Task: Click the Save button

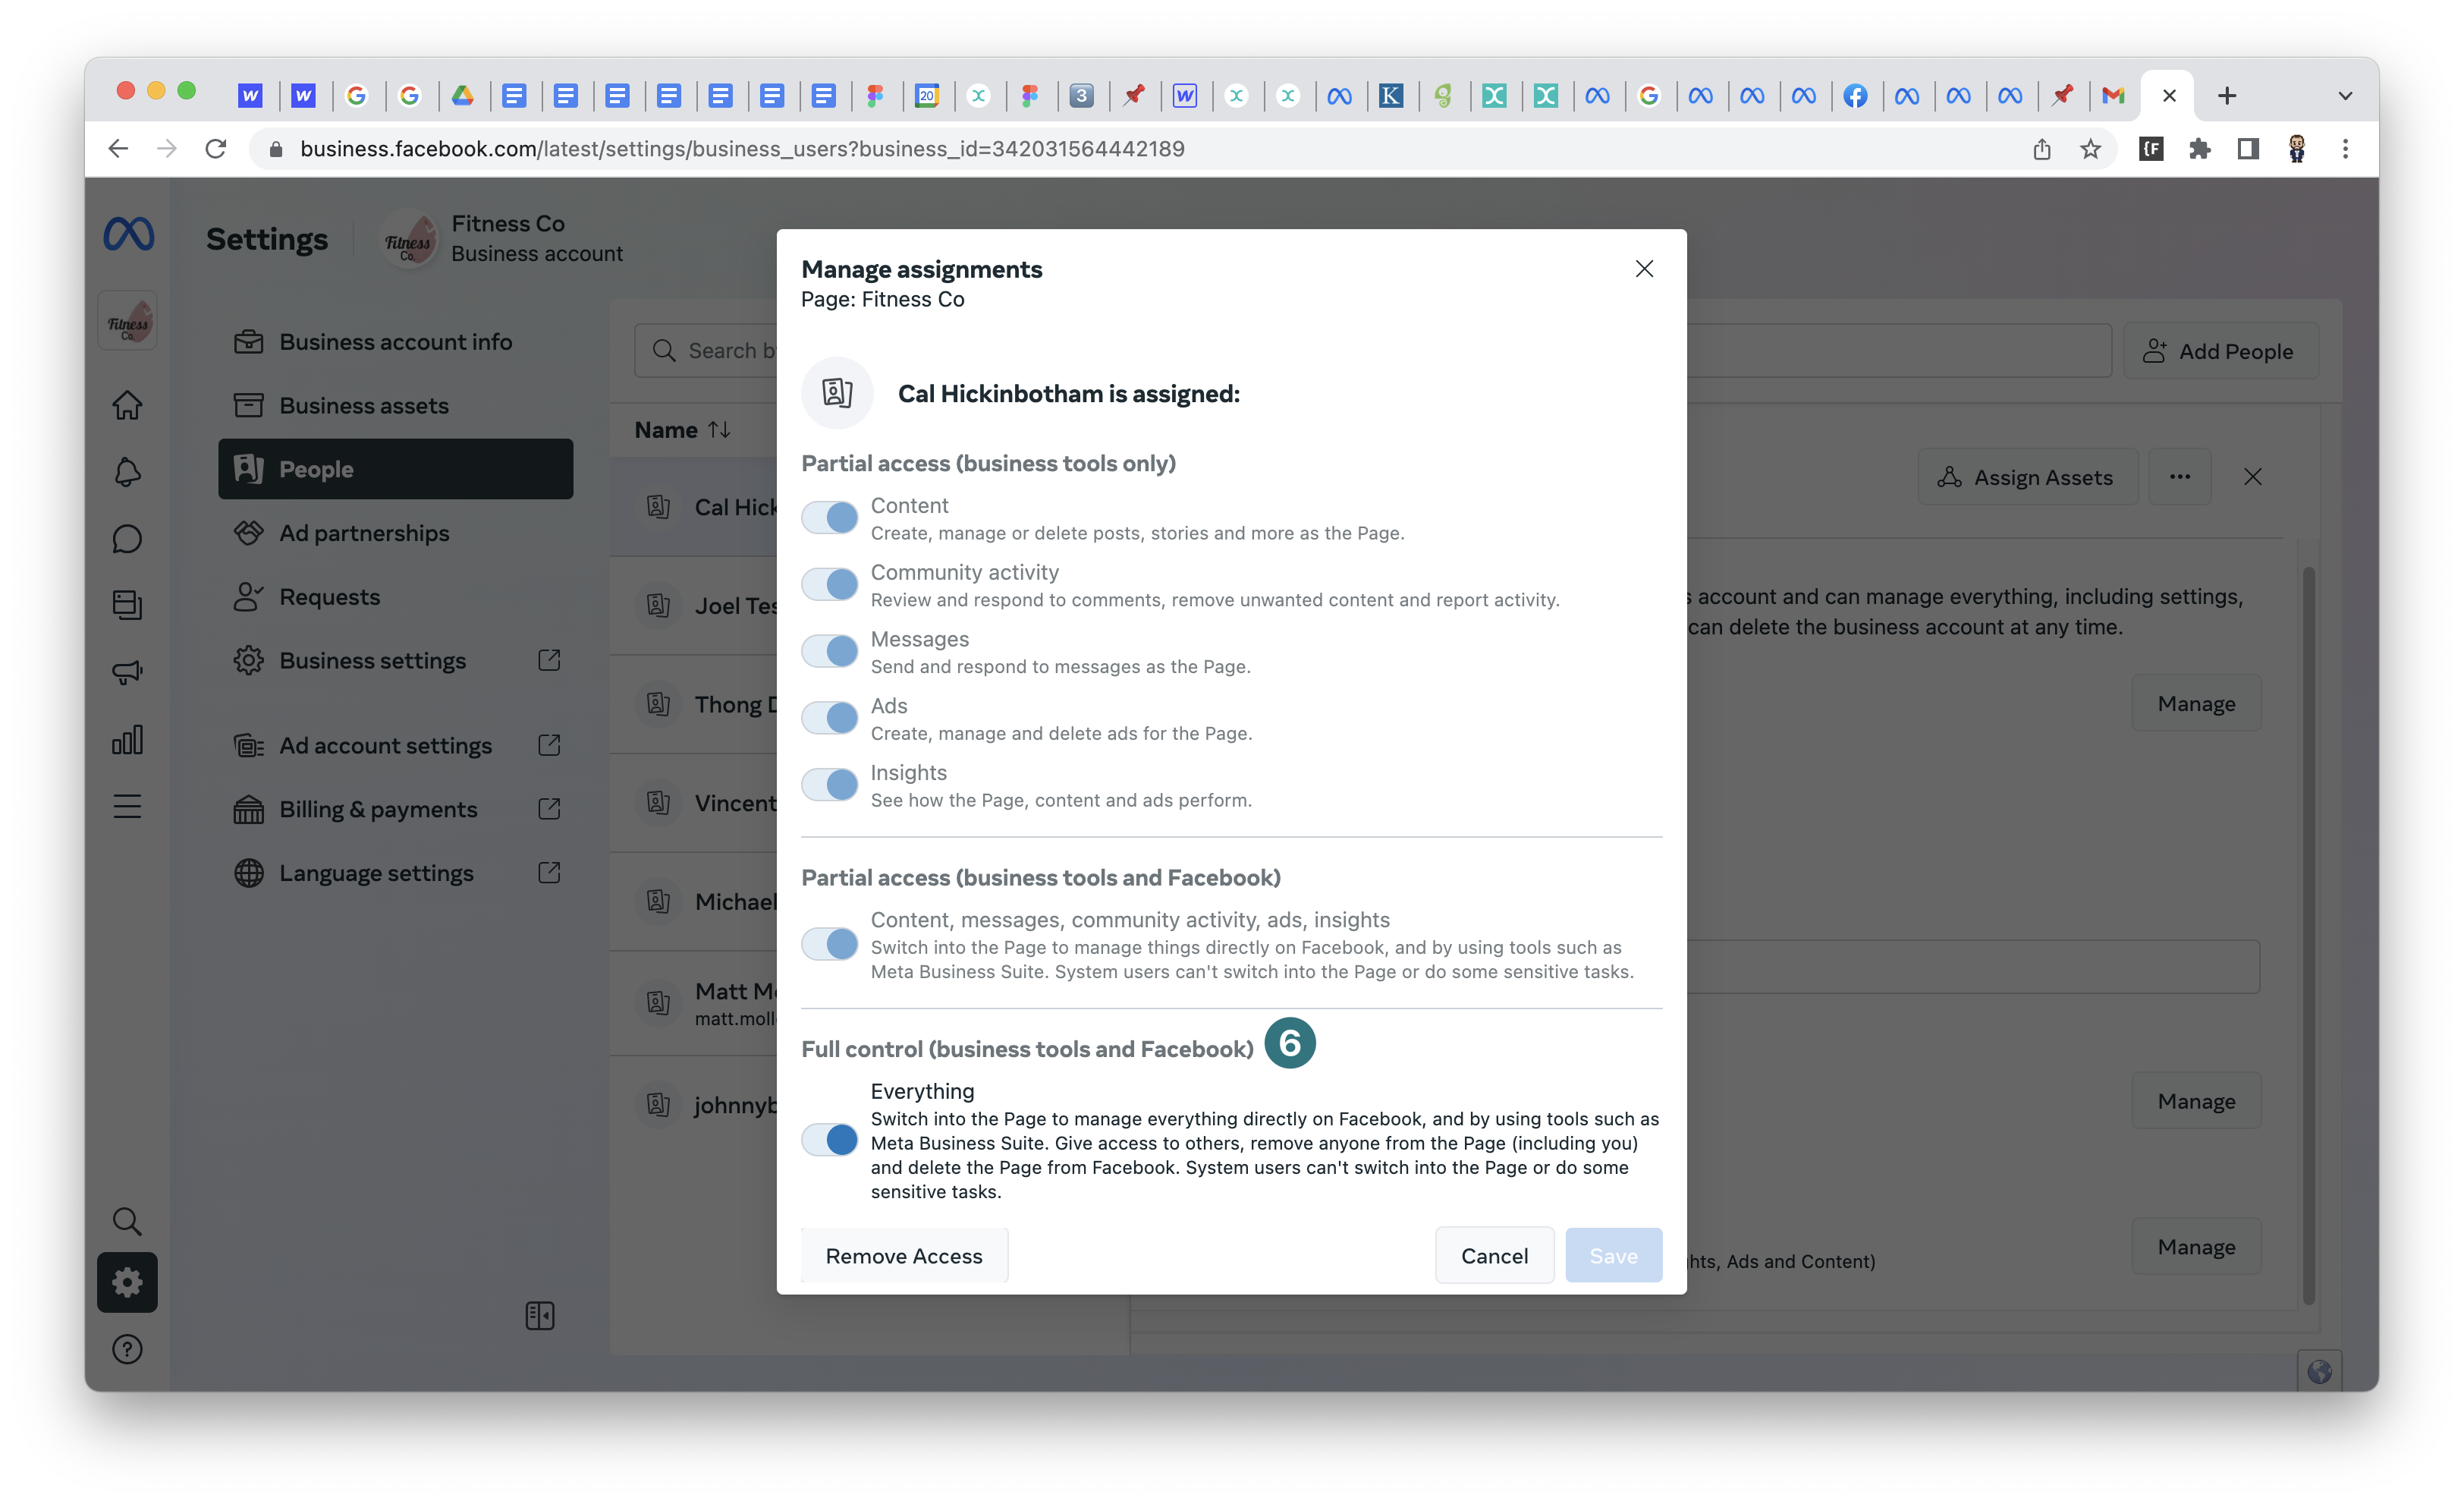Action: coord(1613,1255)
